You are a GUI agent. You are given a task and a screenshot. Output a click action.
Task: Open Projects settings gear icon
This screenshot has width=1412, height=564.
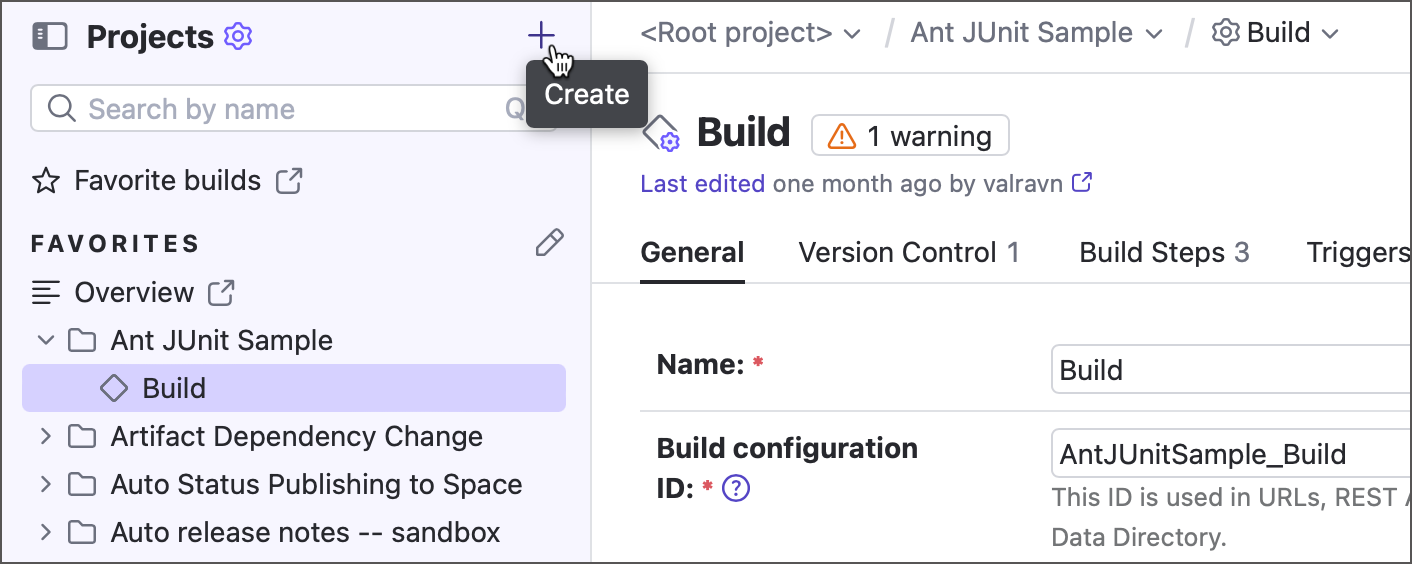[x=238, y=37]
